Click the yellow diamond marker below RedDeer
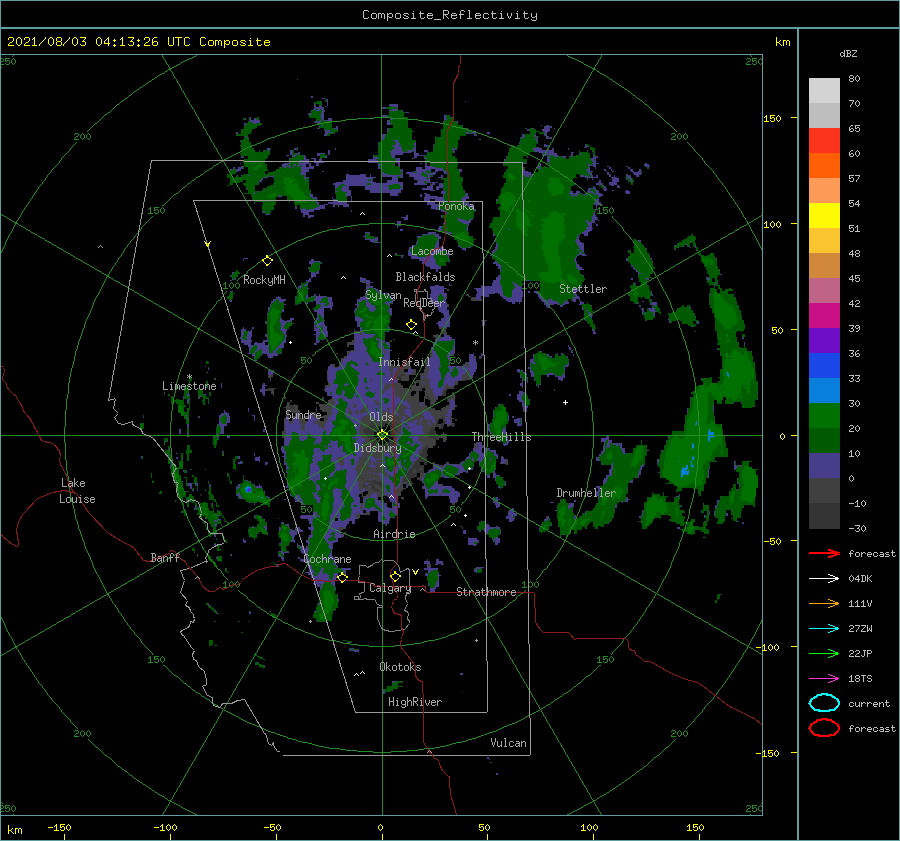Image resolution: width=900 pixels, height=841 pixels. (x=411, y=325)
